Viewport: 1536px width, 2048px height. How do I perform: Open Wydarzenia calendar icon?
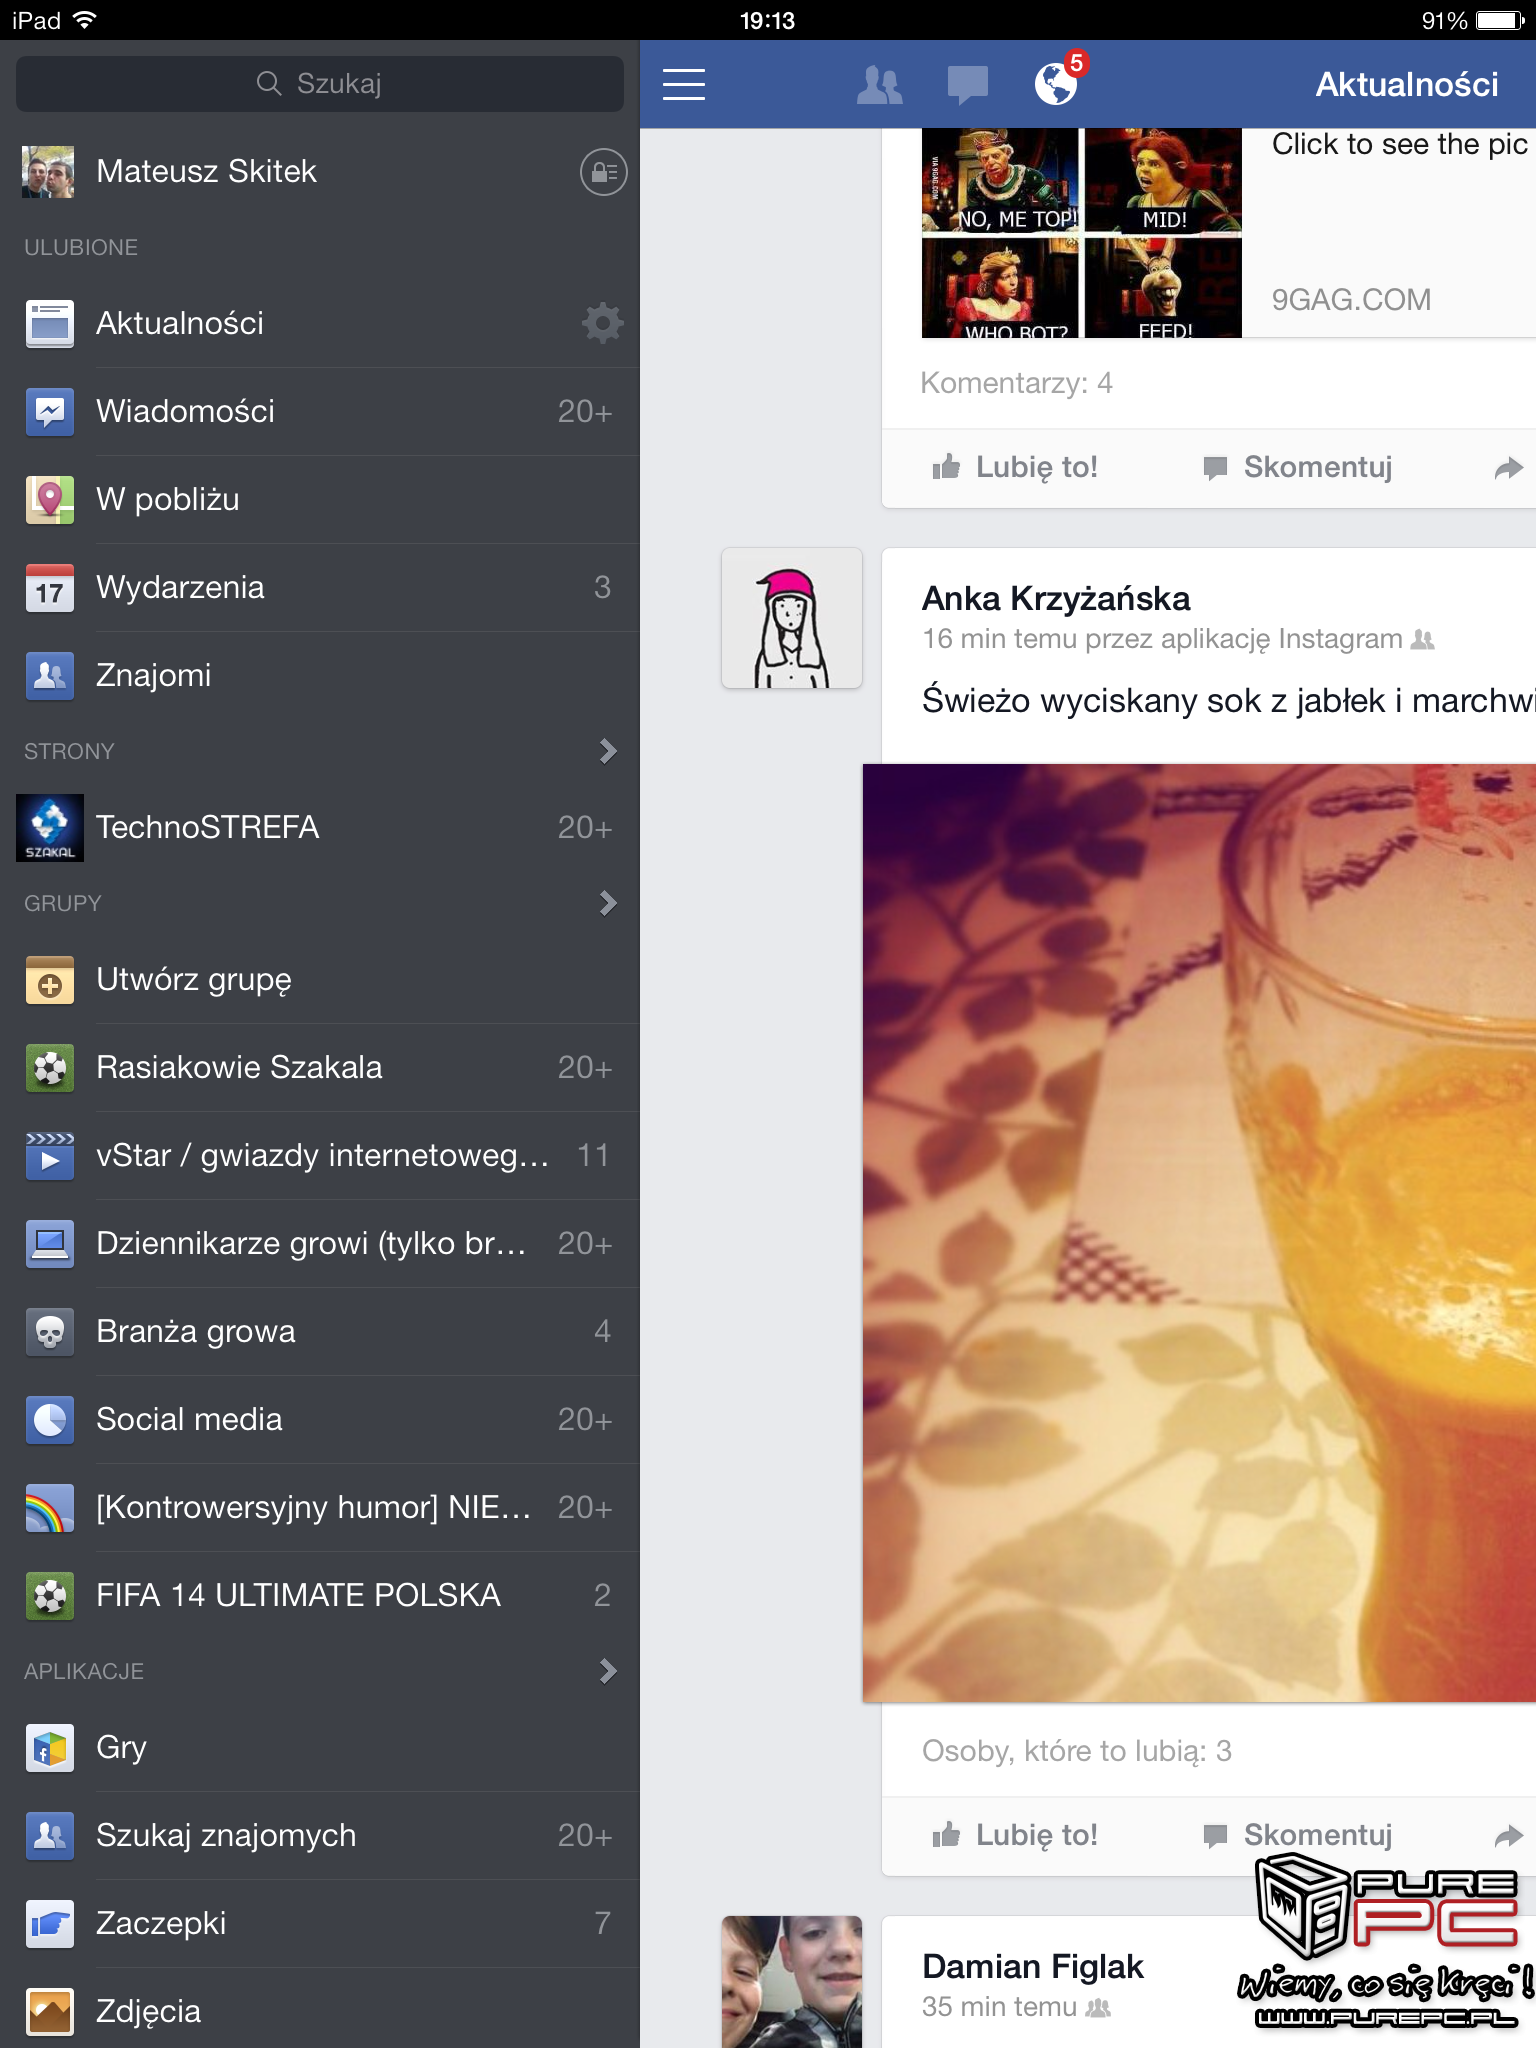[x=50, y=588]
